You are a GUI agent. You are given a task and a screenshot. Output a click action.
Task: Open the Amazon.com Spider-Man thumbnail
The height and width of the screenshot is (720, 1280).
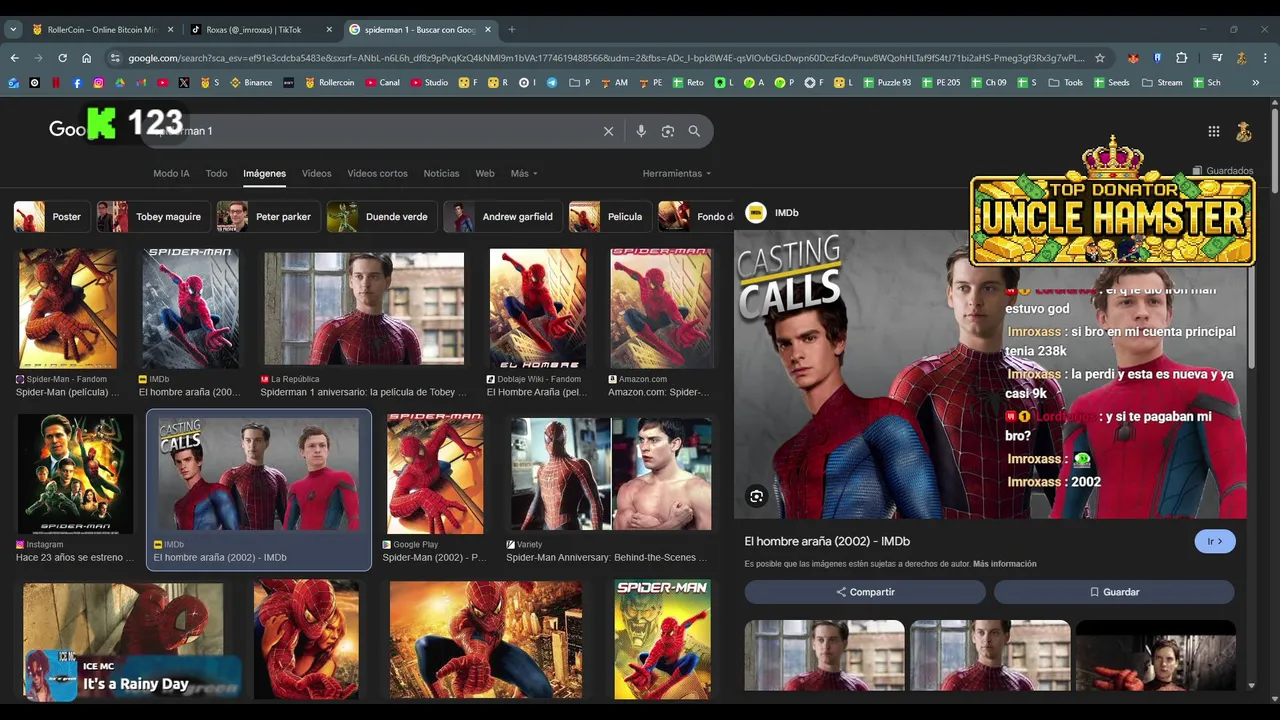click(x=661, y=309)
